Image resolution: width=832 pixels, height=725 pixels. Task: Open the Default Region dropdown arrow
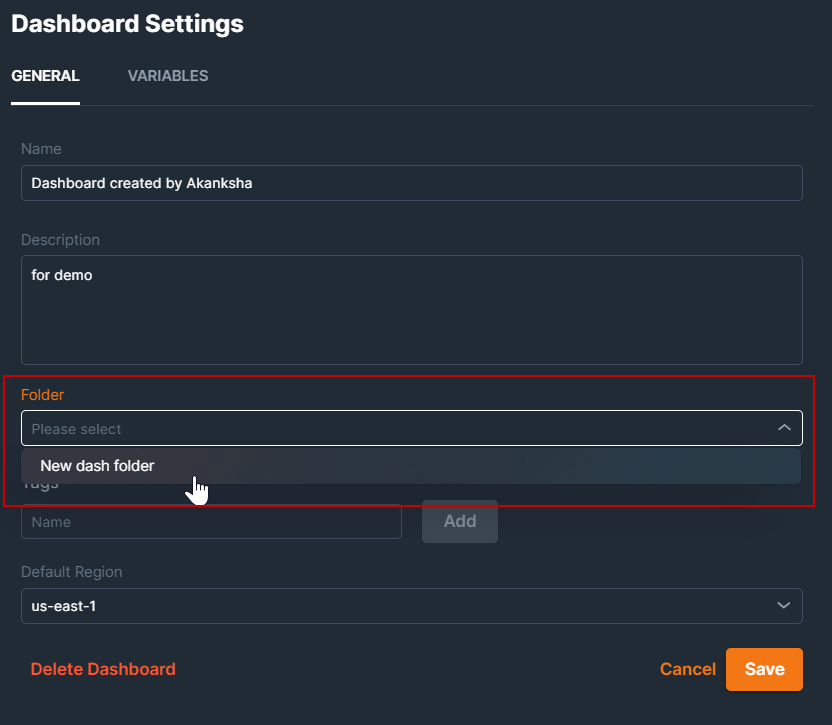point(784,605)
